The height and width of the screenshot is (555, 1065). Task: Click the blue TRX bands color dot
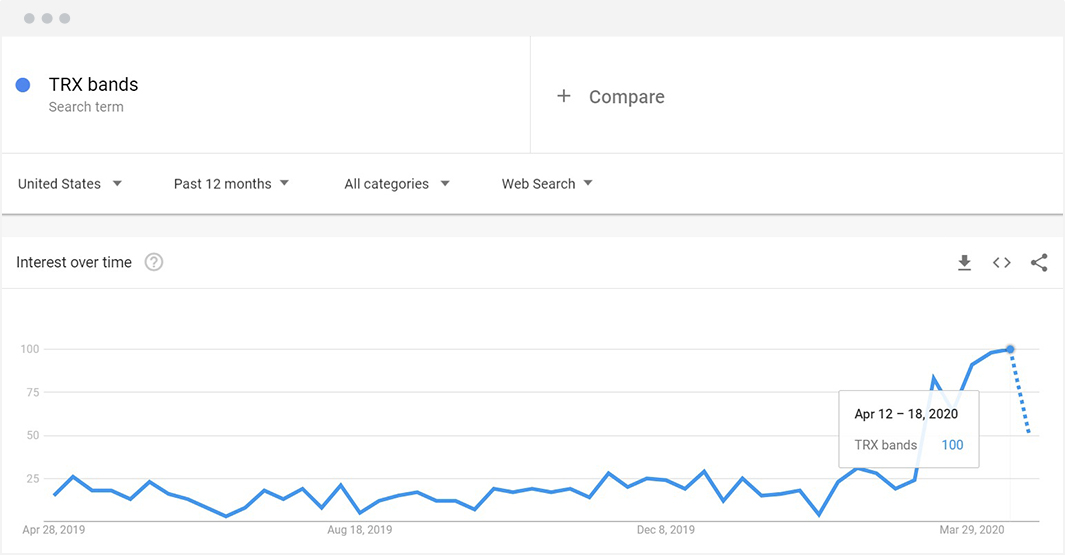pyautogui.click(x=23, y=85)
